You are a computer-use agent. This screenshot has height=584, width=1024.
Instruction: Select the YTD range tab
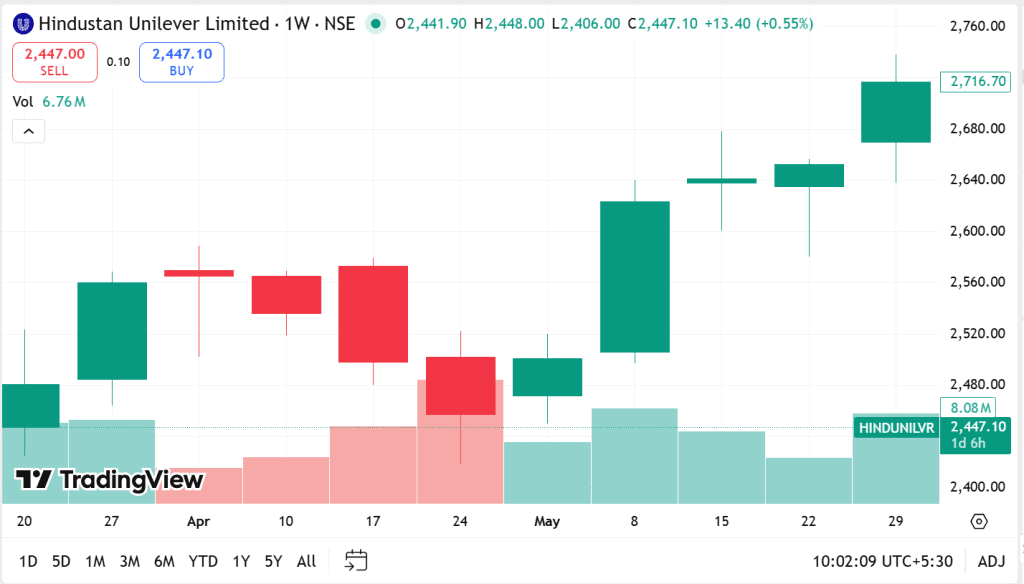click(x=203, y=561)
